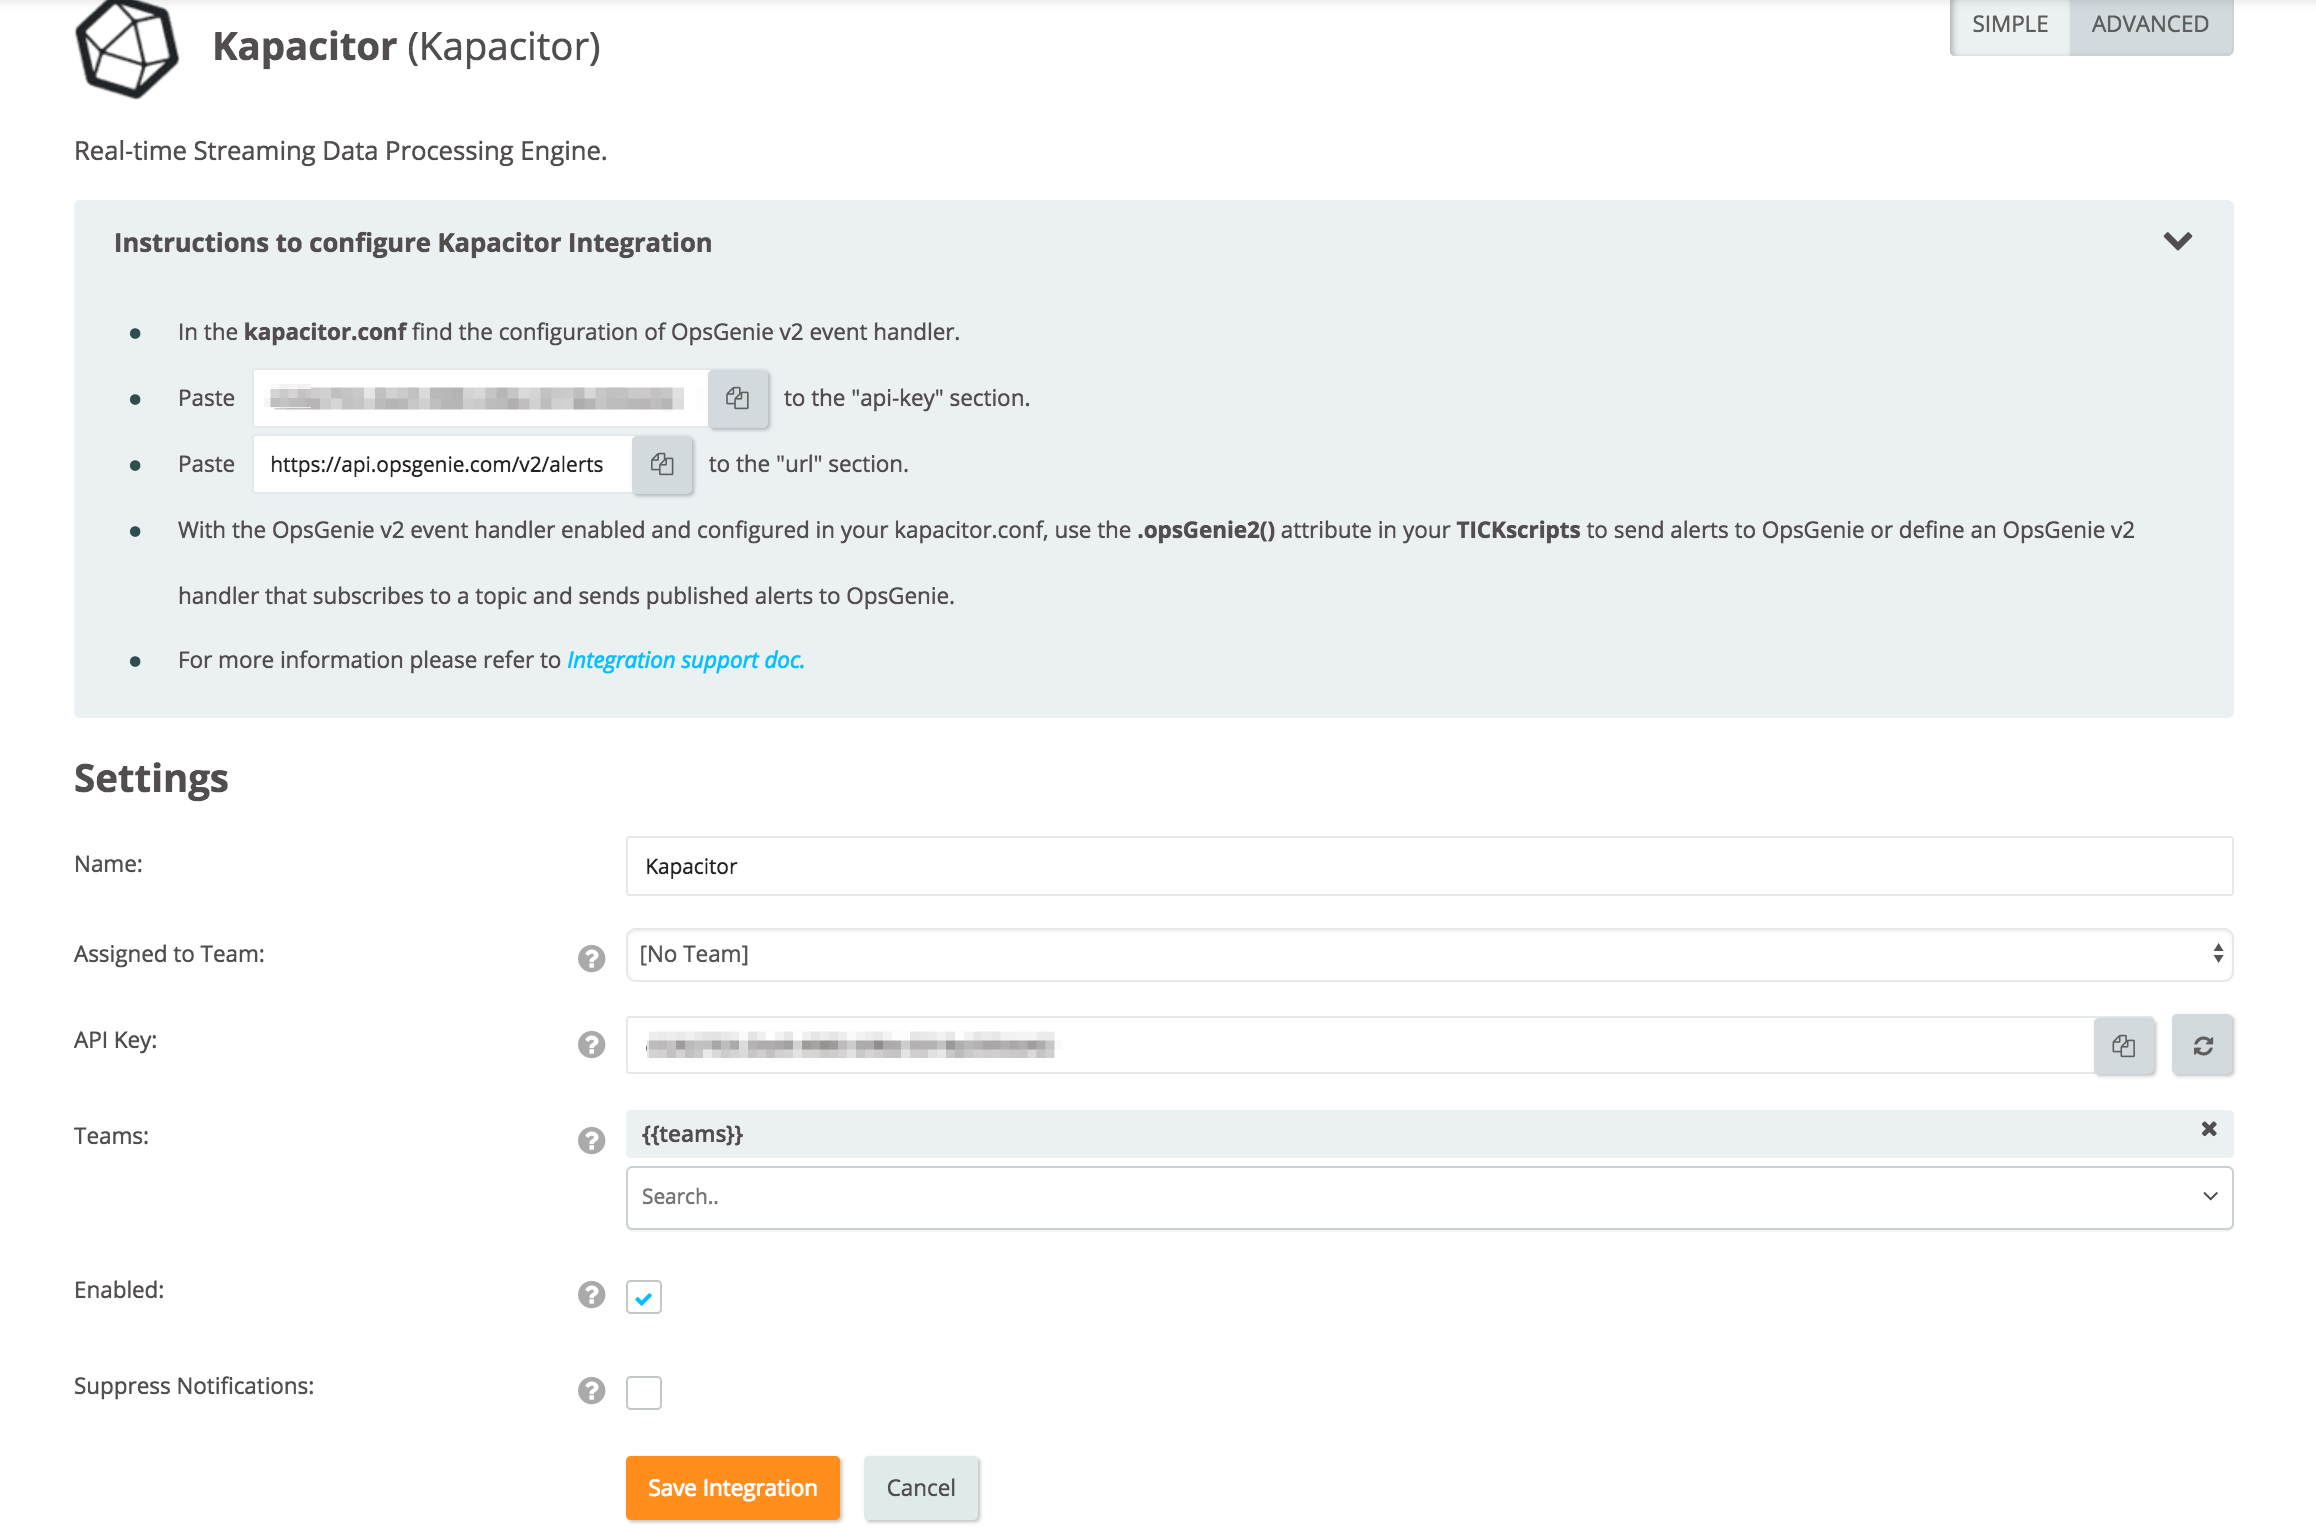This screenshot has height=1538, width=2316.
Task: Show help for Suppress Notifications
Action: click(x=591, y=1390)
